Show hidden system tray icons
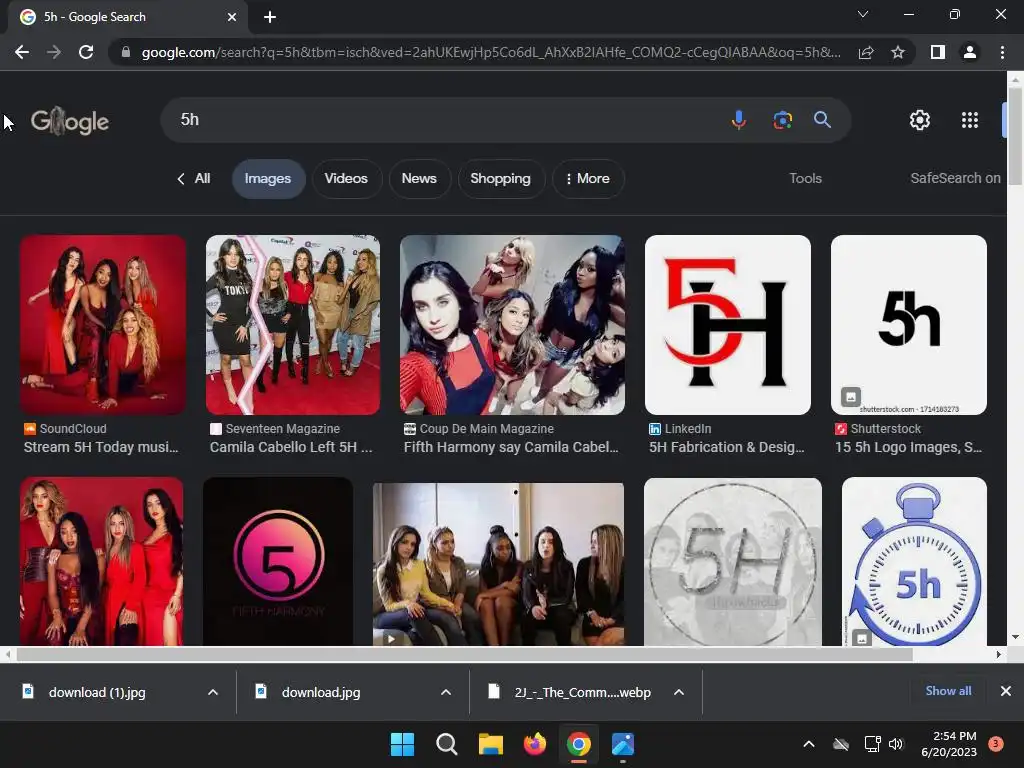1024x768 pixels. [x=808, y=744]
